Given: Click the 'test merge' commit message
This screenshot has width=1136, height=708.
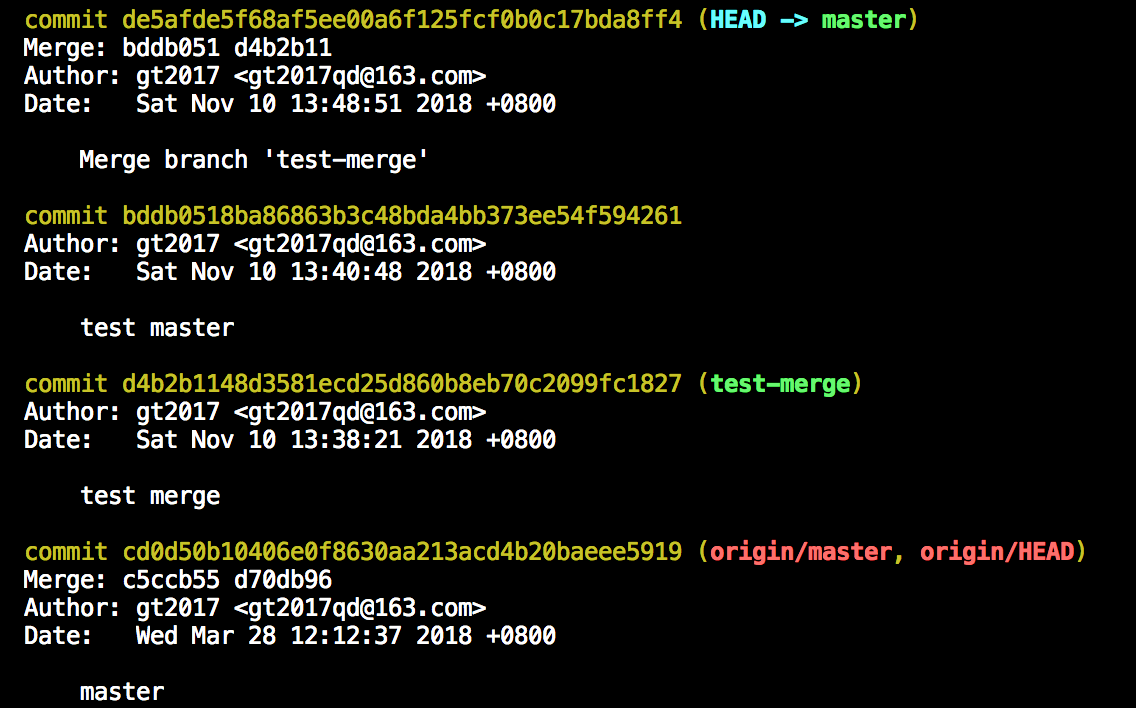Looking at the screenshot, I should [150, 496].
